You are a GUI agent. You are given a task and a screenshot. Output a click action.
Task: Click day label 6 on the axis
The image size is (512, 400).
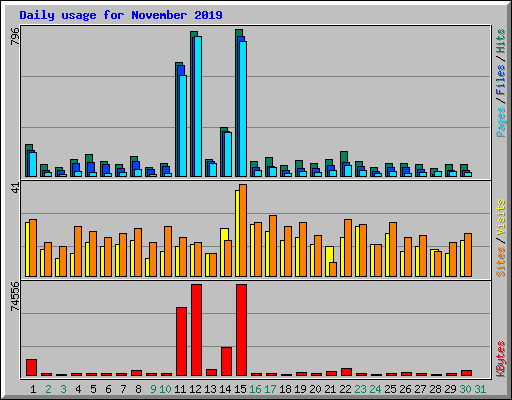pyautogui.click(x=108, y=389)
